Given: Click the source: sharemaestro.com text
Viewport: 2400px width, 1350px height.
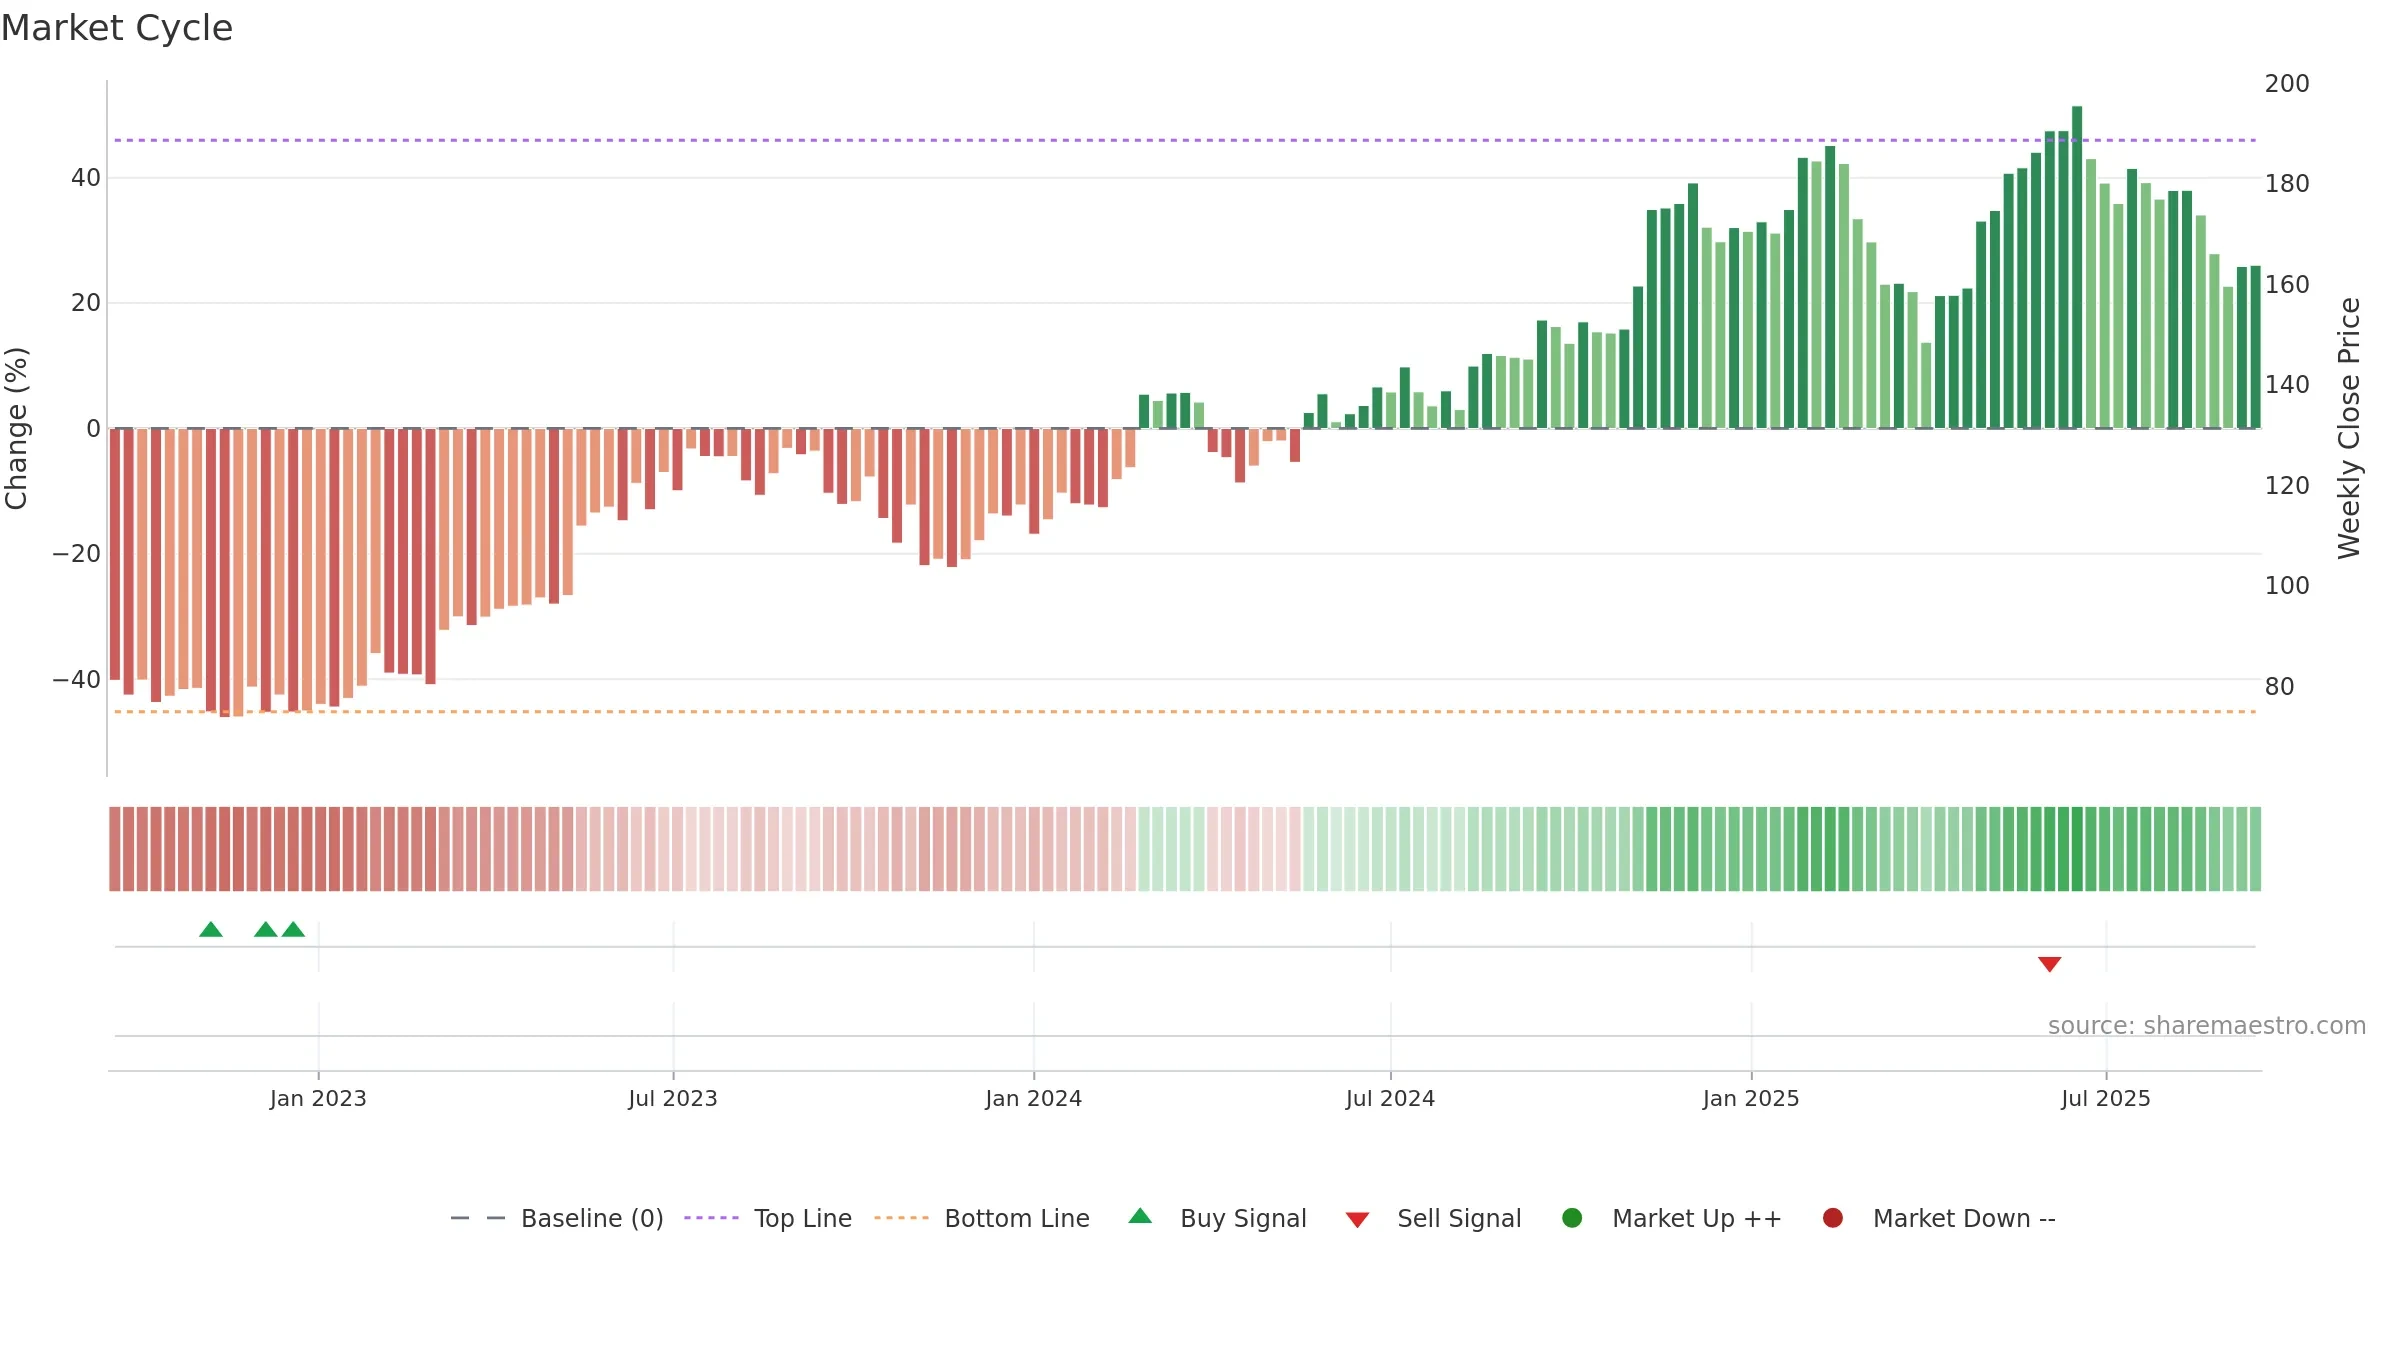Looking at the screenshot, I should point(2207,1025).
